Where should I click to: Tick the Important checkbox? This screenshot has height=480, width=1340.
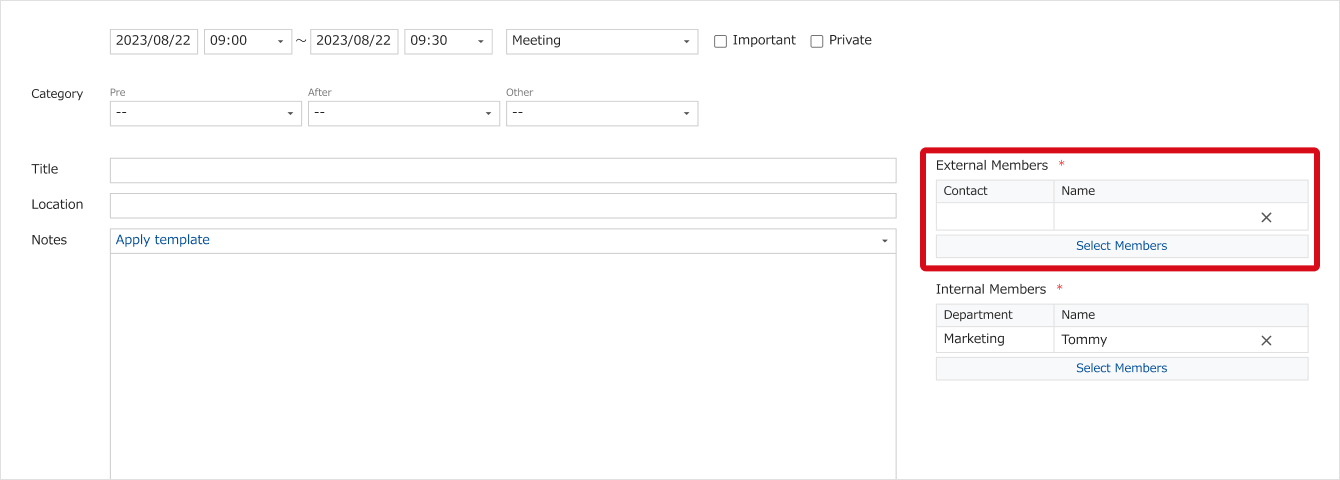[720, 41]
